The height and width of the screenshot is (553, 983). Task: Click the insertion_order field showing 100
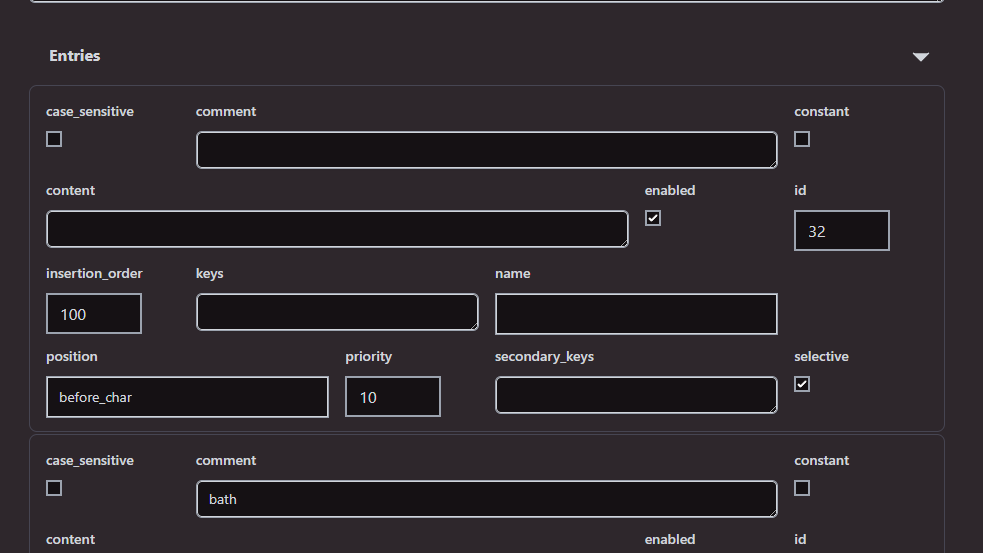coord(94,313)
